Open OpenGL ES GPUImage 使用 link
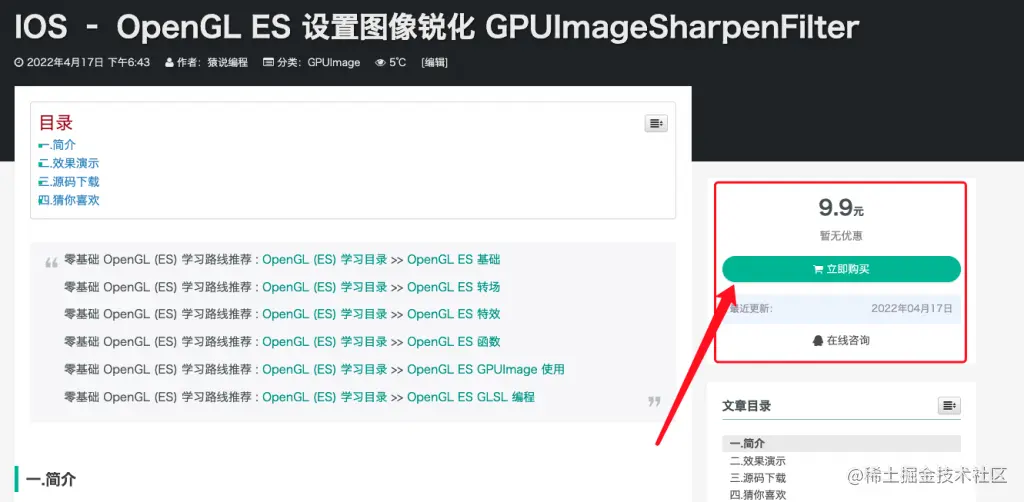Image resolution: width=1024 pixels, height=502 pixels. pos(486,369)
